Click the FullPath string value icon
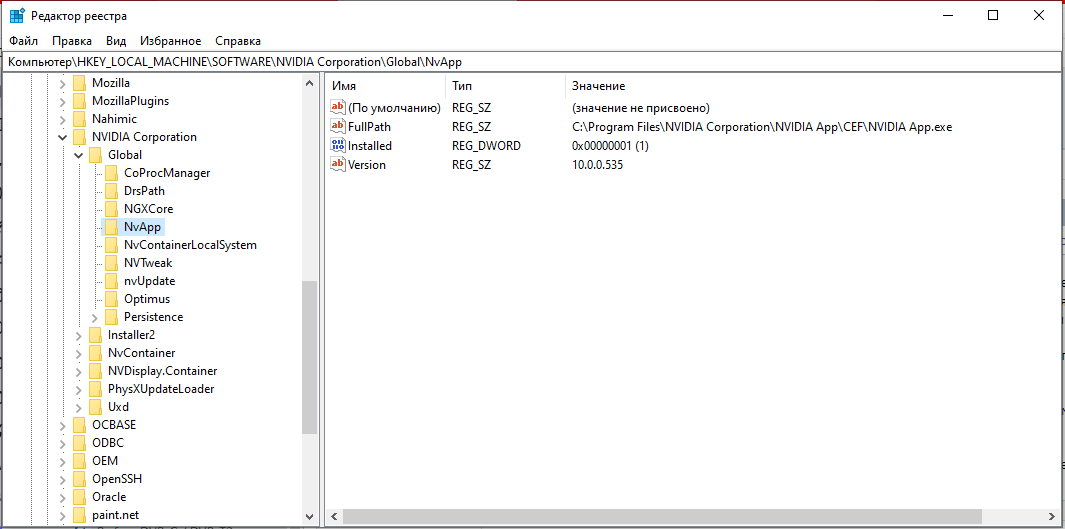 coord(338,126)
